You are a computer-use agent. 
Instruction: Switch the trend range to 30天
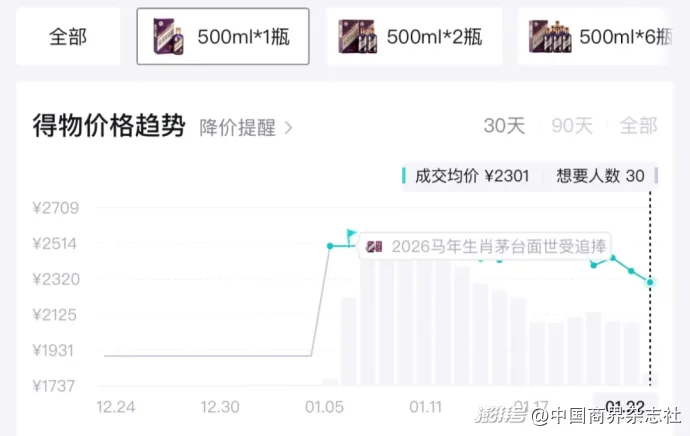(504, 126)
